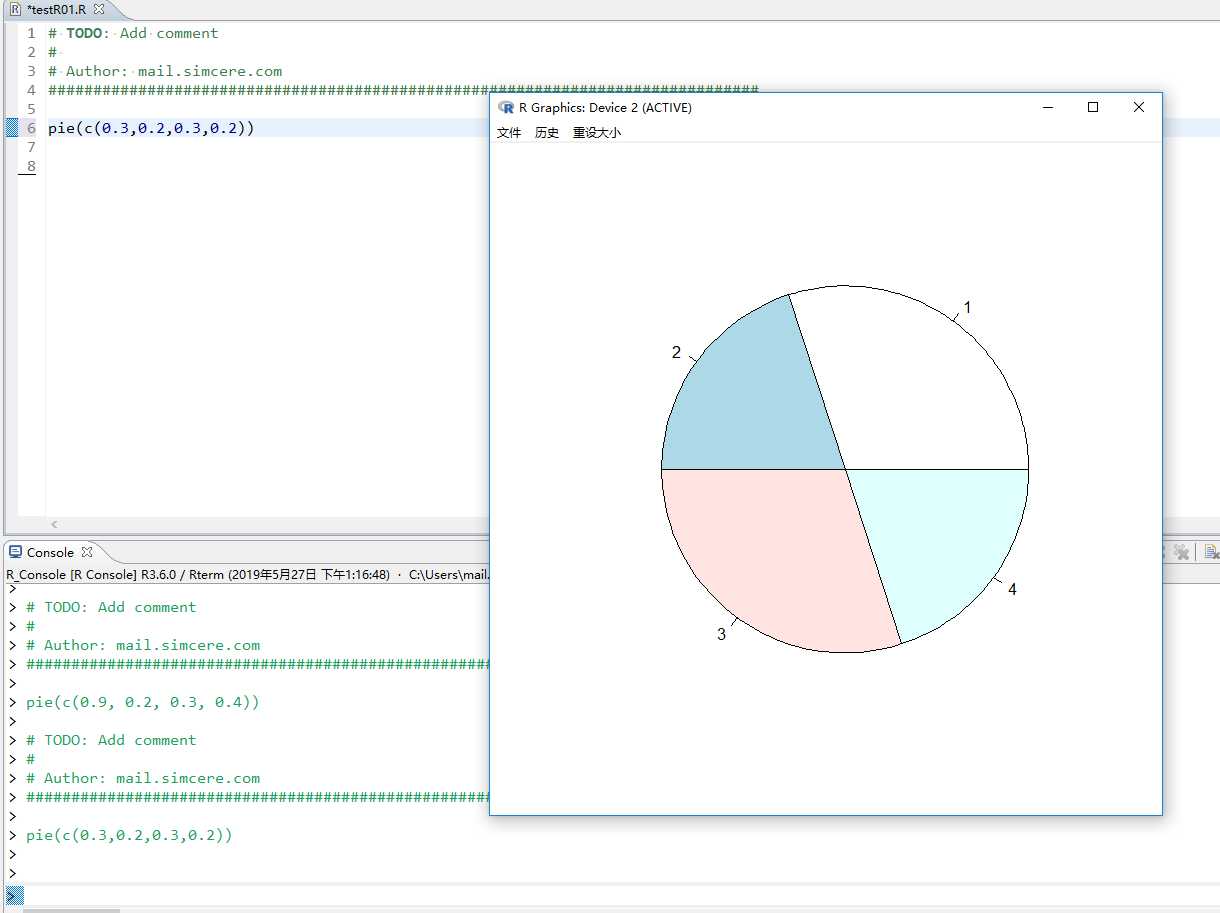Click console text "pie(c(0.3,0.2,0.3,0.2))"
The width and height of the screenshot is (1220, 913).
point(129,835)
